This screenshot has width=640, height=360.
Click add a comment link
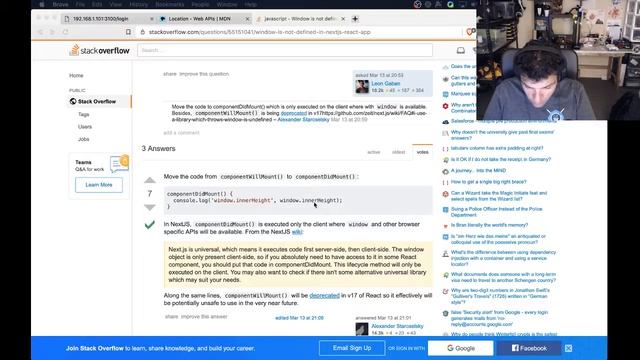182,133
